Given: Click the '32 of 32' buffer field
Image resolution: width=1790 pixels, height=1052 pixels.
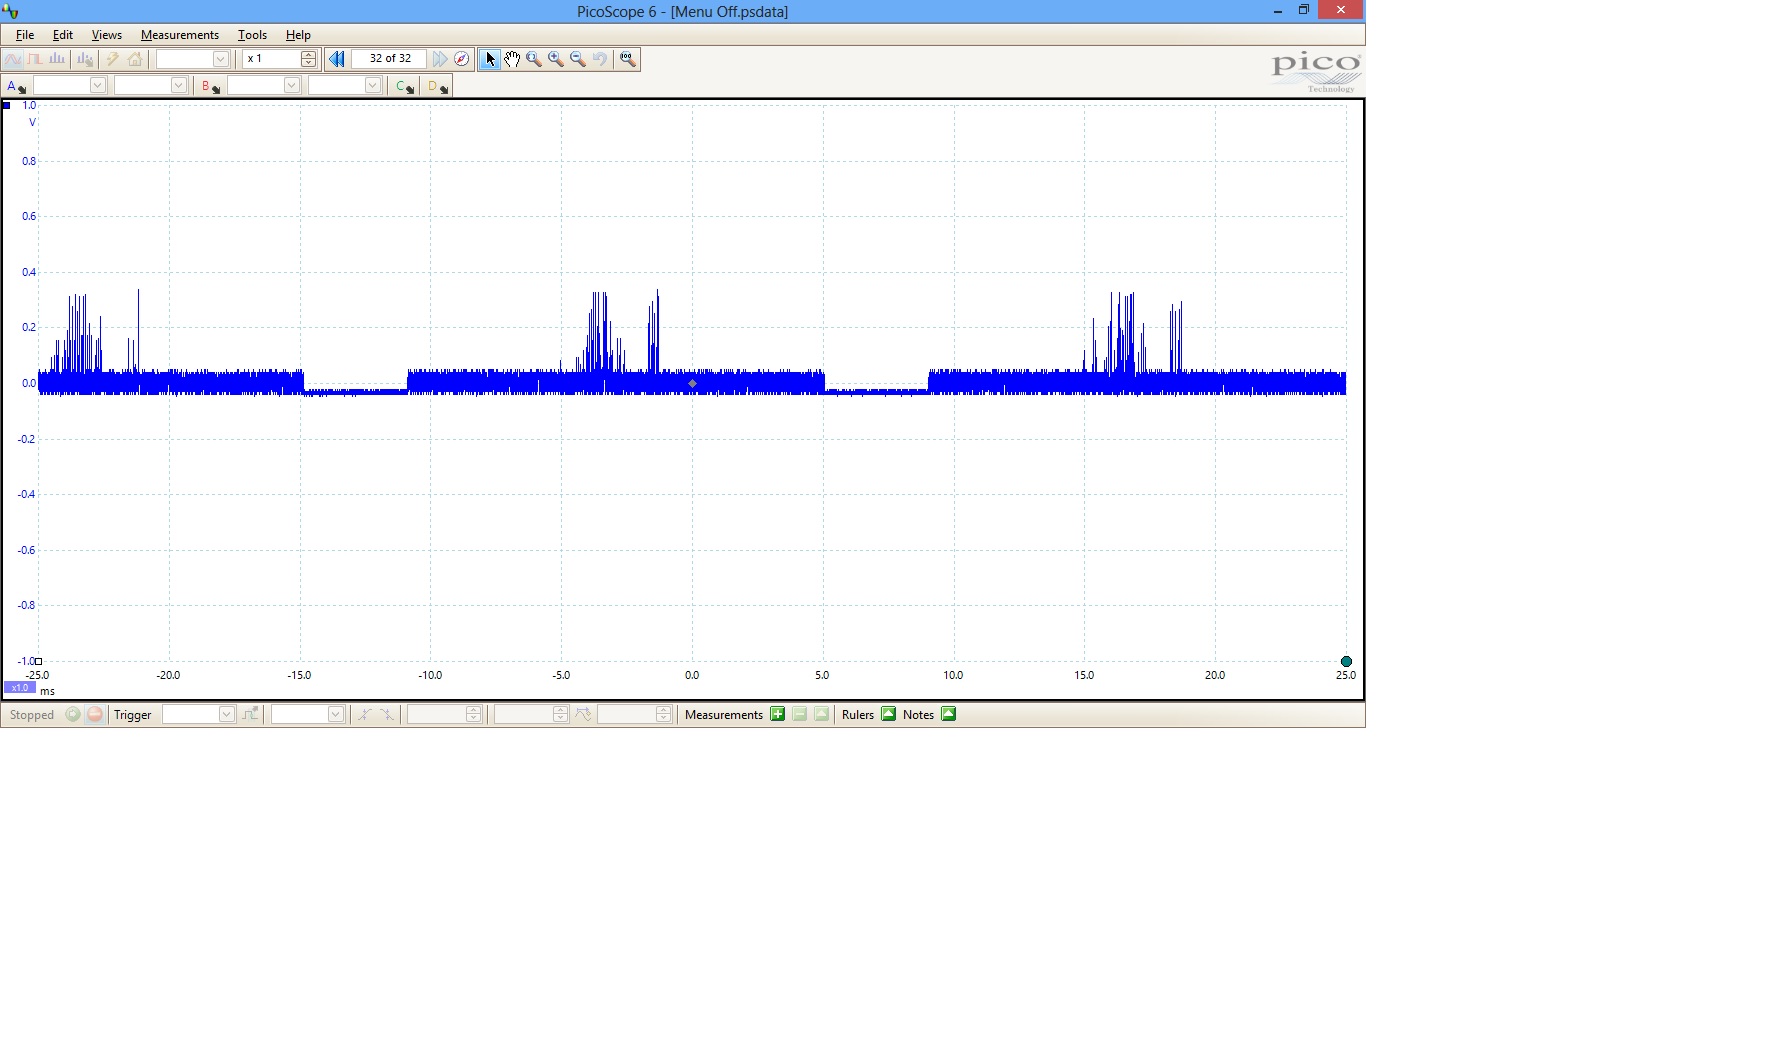Looking at the screenshot, I should coord(390,59).
